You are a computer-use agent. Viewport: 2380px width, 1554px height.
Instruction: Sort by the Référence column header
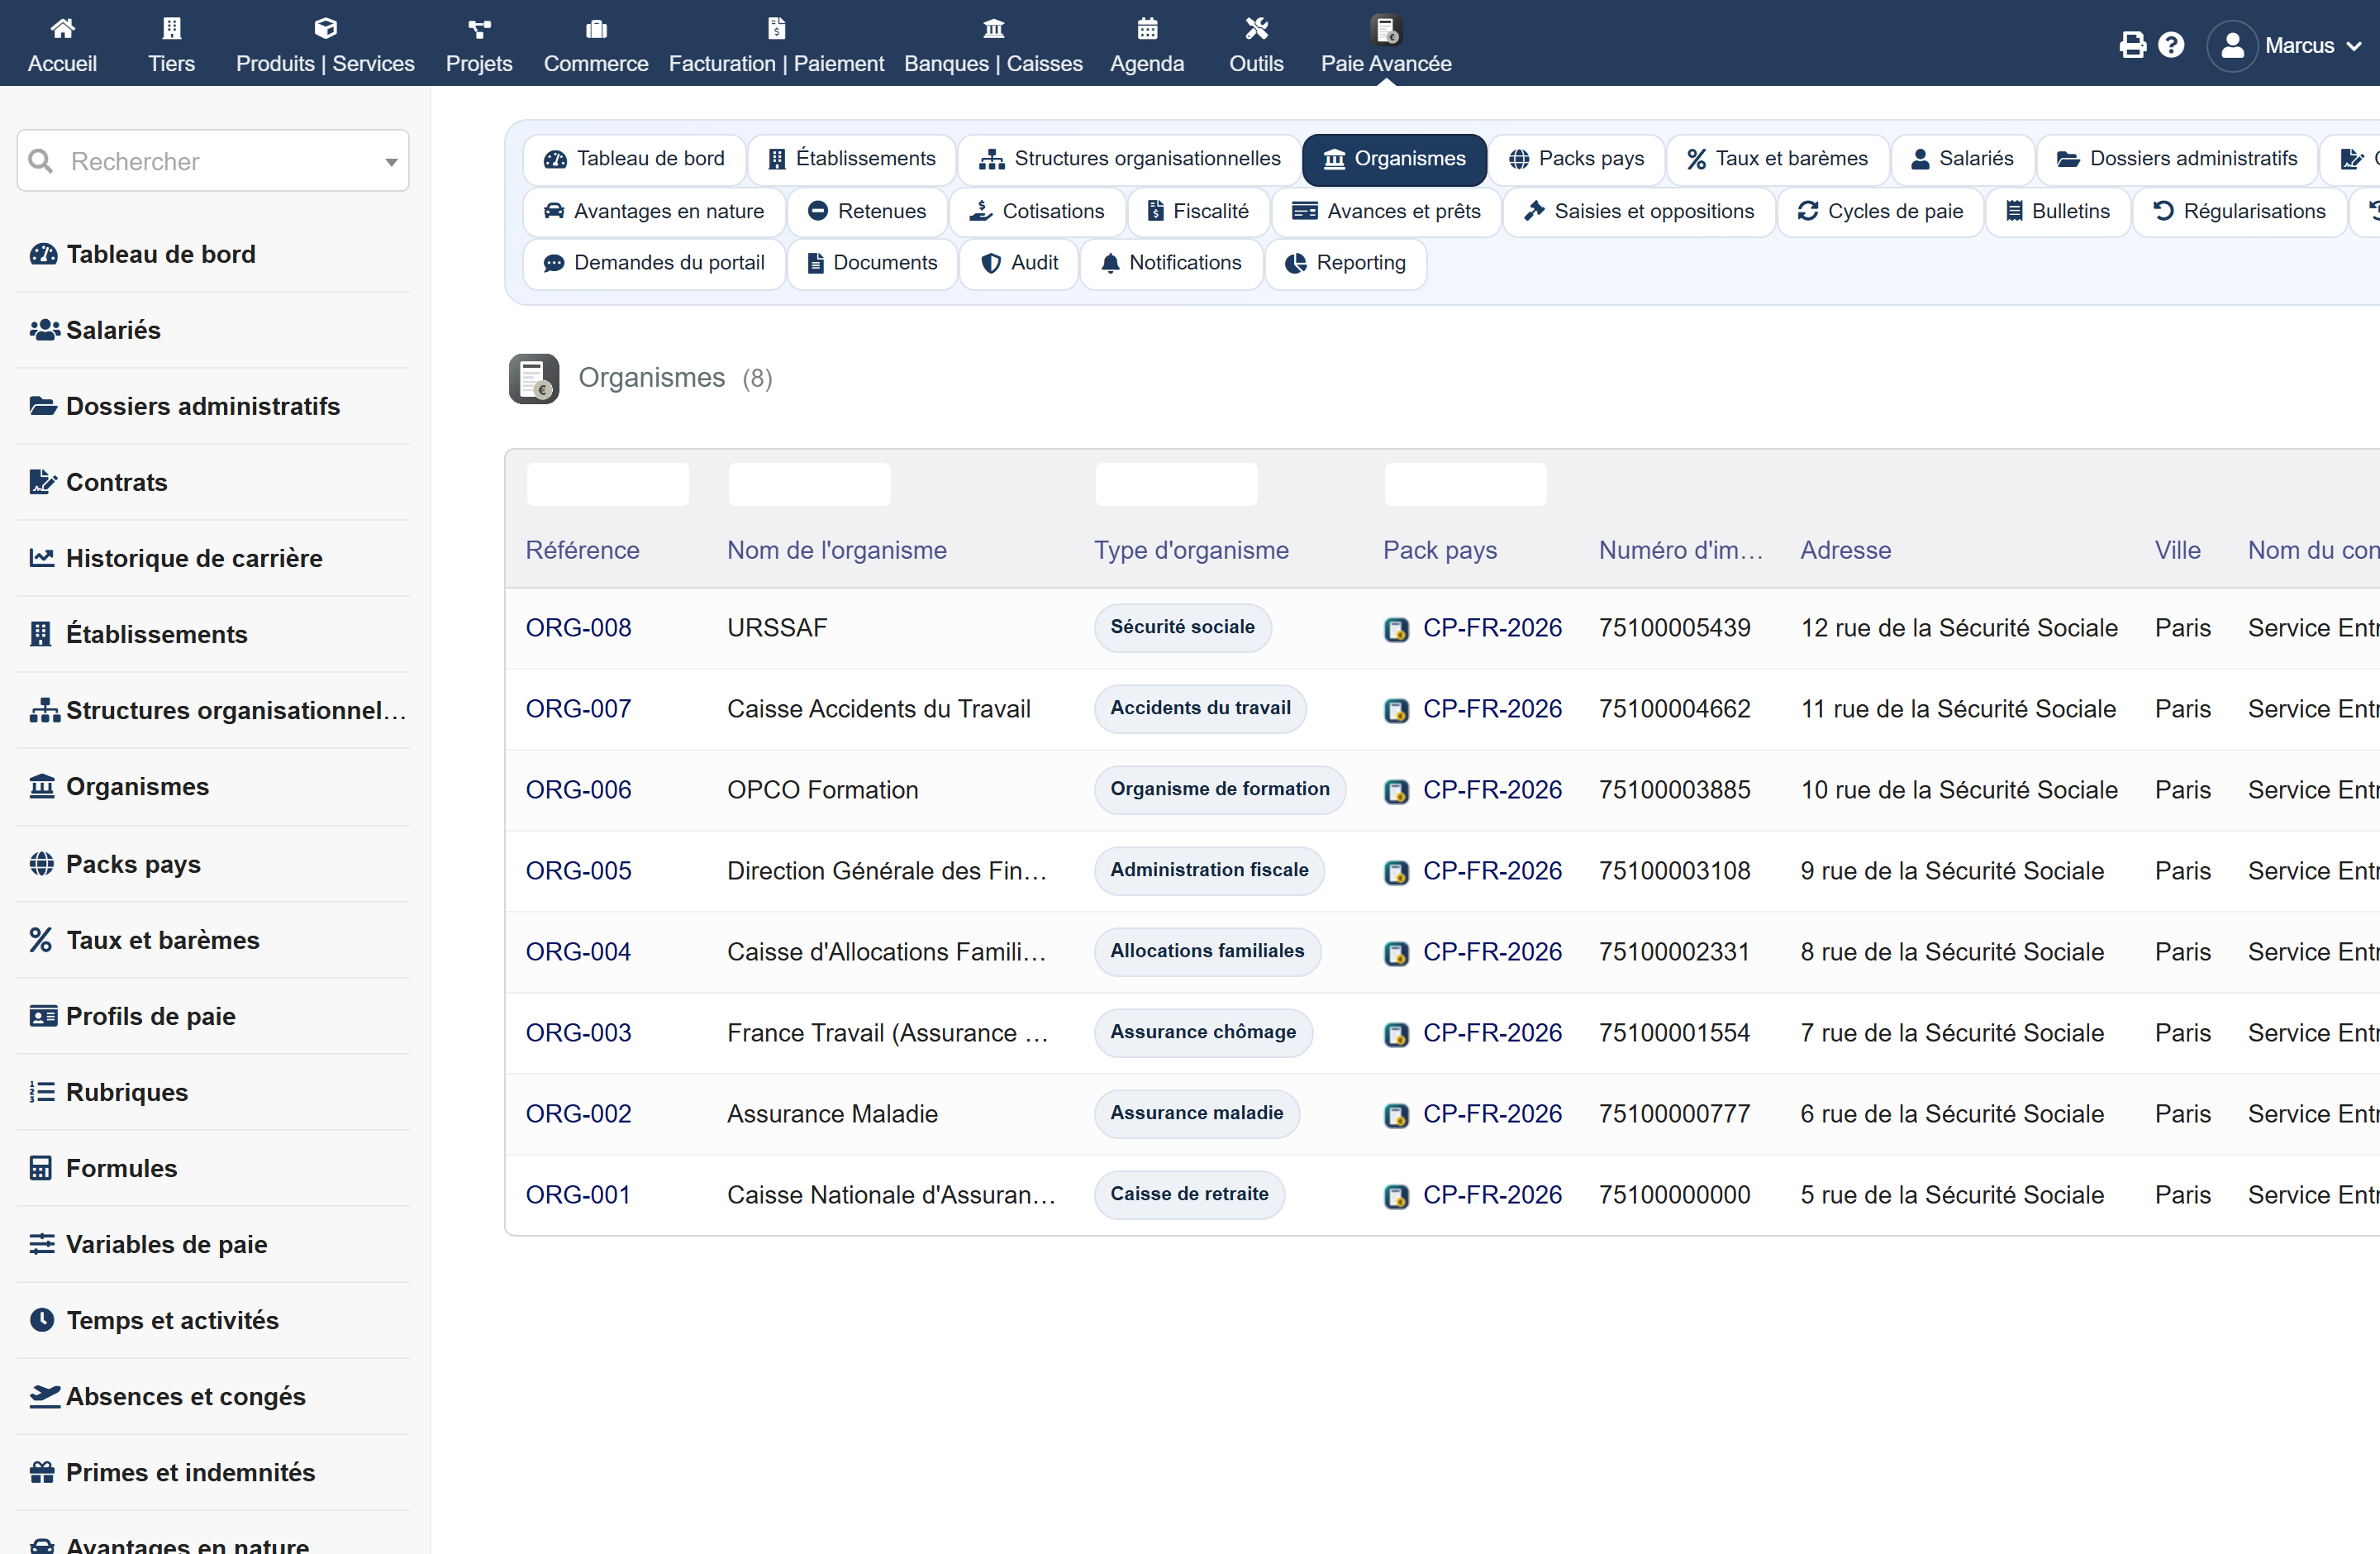coord(582,550)
